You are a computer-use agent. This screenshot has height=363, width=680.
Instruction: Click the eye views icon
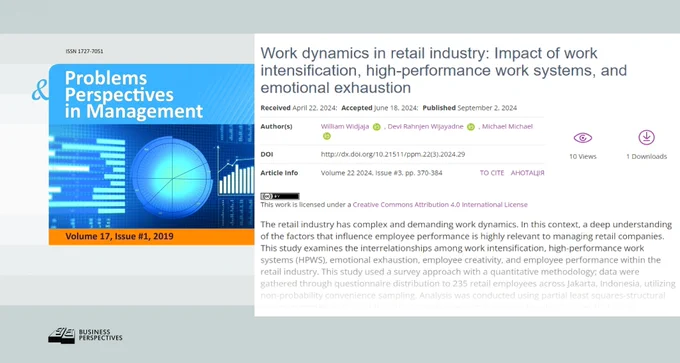pyautogui.click(x=582, y=138)
